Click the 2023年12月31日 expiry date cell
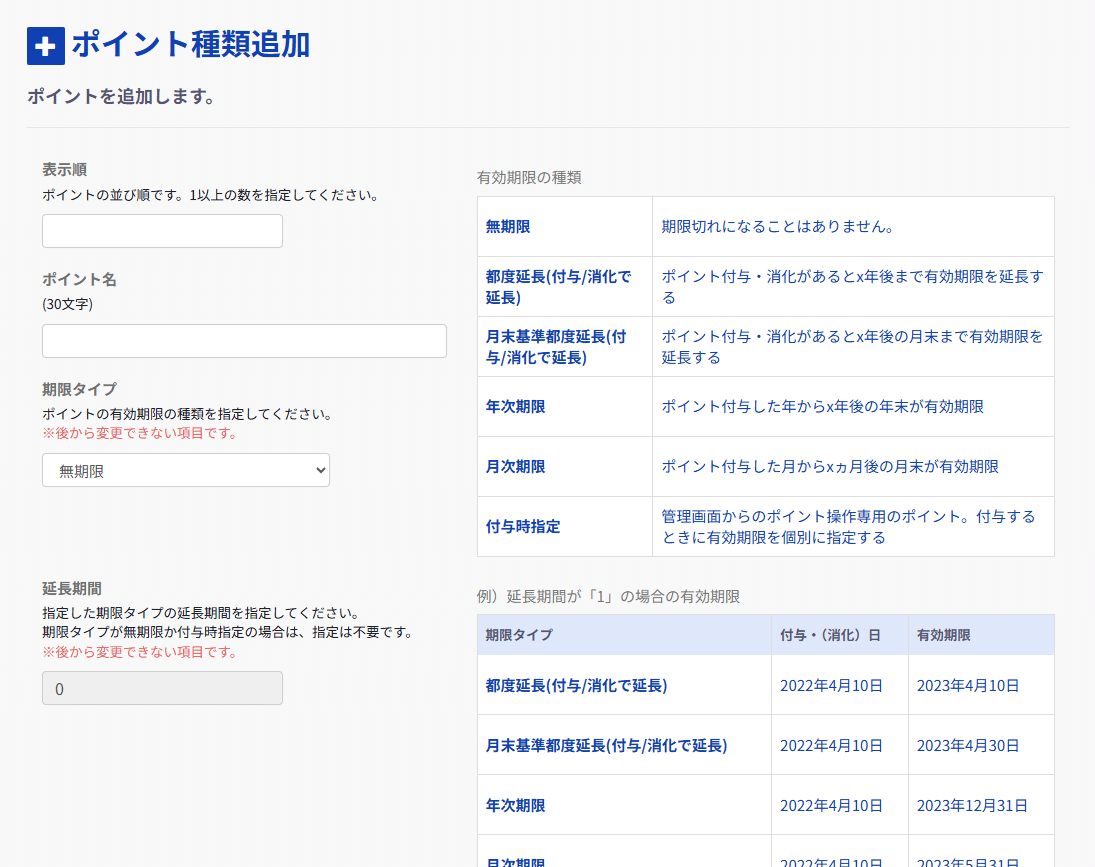Viewport: 1095px width, 867px height. pos(972,806)
